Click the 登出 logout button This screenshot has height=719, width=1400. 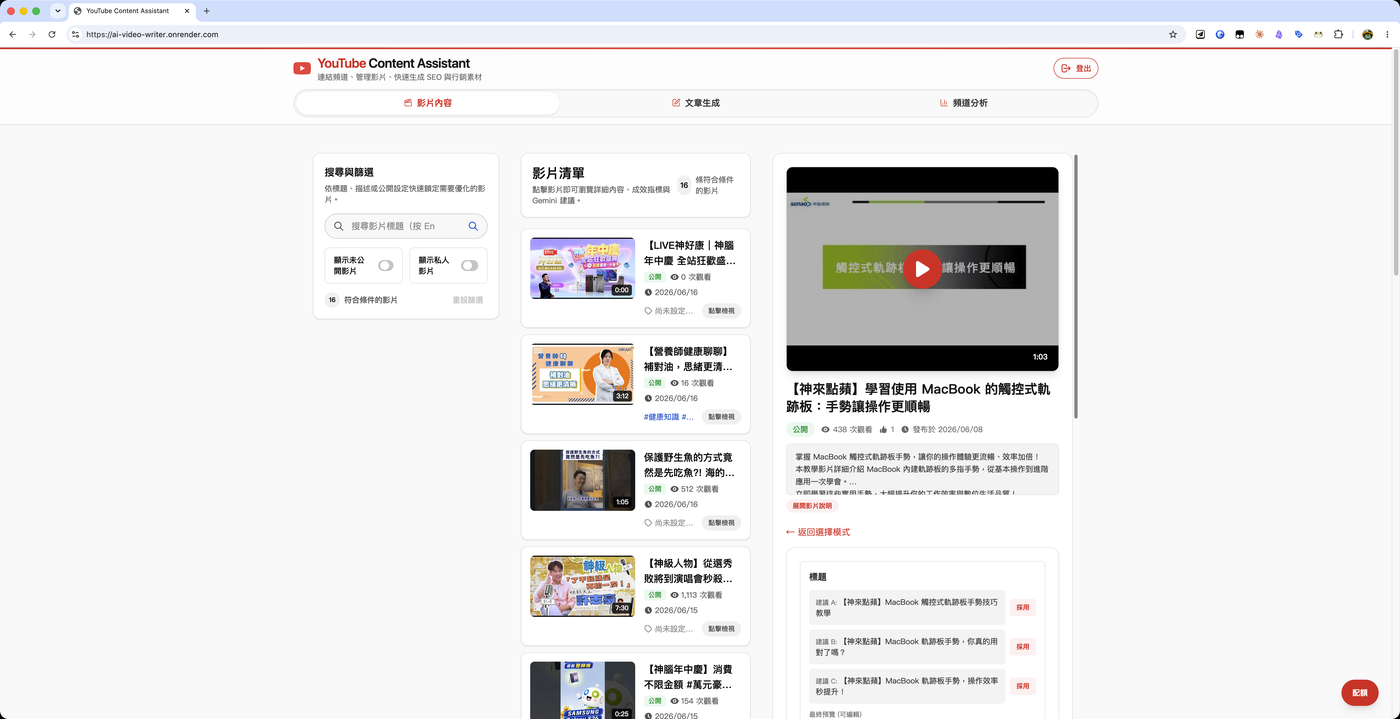pos(1076,68)
